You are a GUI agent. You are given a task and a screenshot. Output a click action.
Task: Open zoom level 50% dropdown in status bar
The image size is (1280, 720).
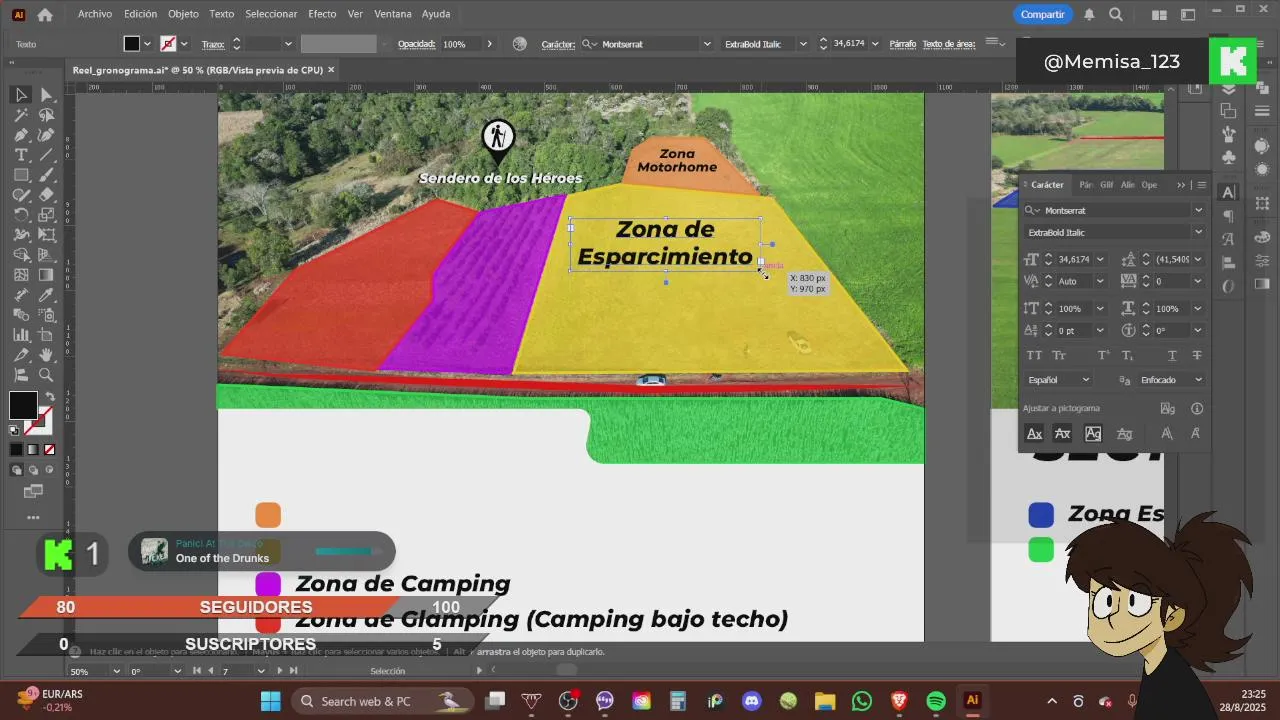pyautogui.click(x=116, y=671)
